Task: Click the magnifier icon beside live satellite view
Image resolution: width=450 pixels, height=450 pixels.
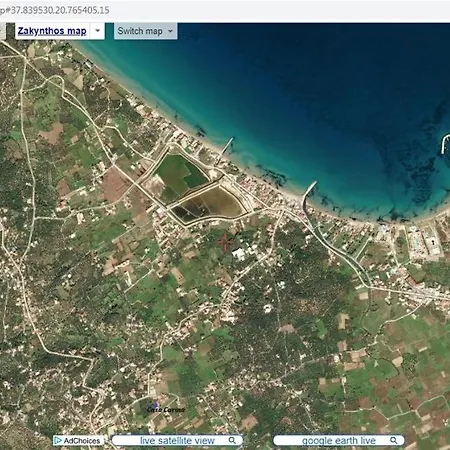Action: click(232, 440)
